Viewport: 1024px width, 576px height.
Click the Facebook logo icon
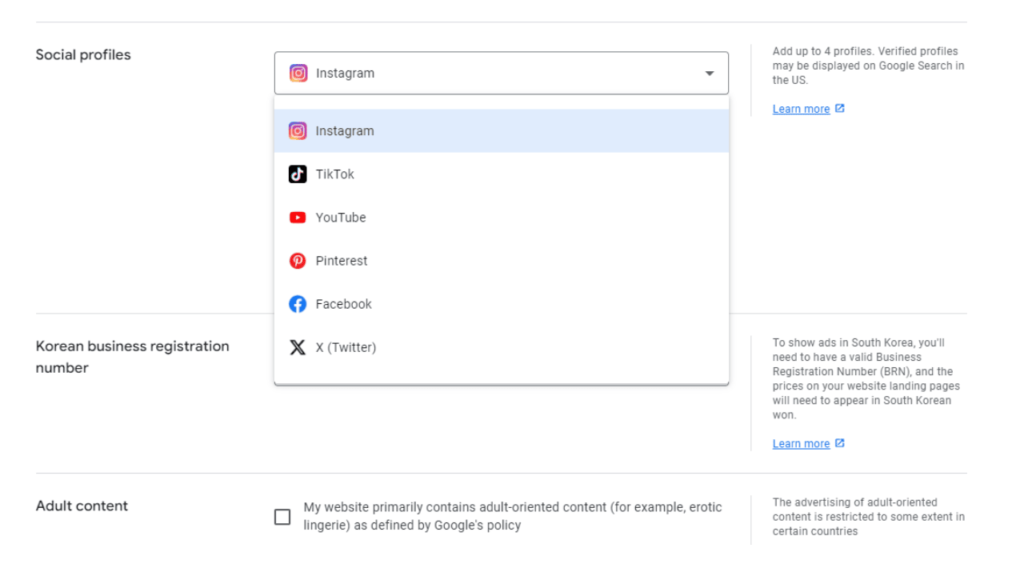click(x=297, y=304)
